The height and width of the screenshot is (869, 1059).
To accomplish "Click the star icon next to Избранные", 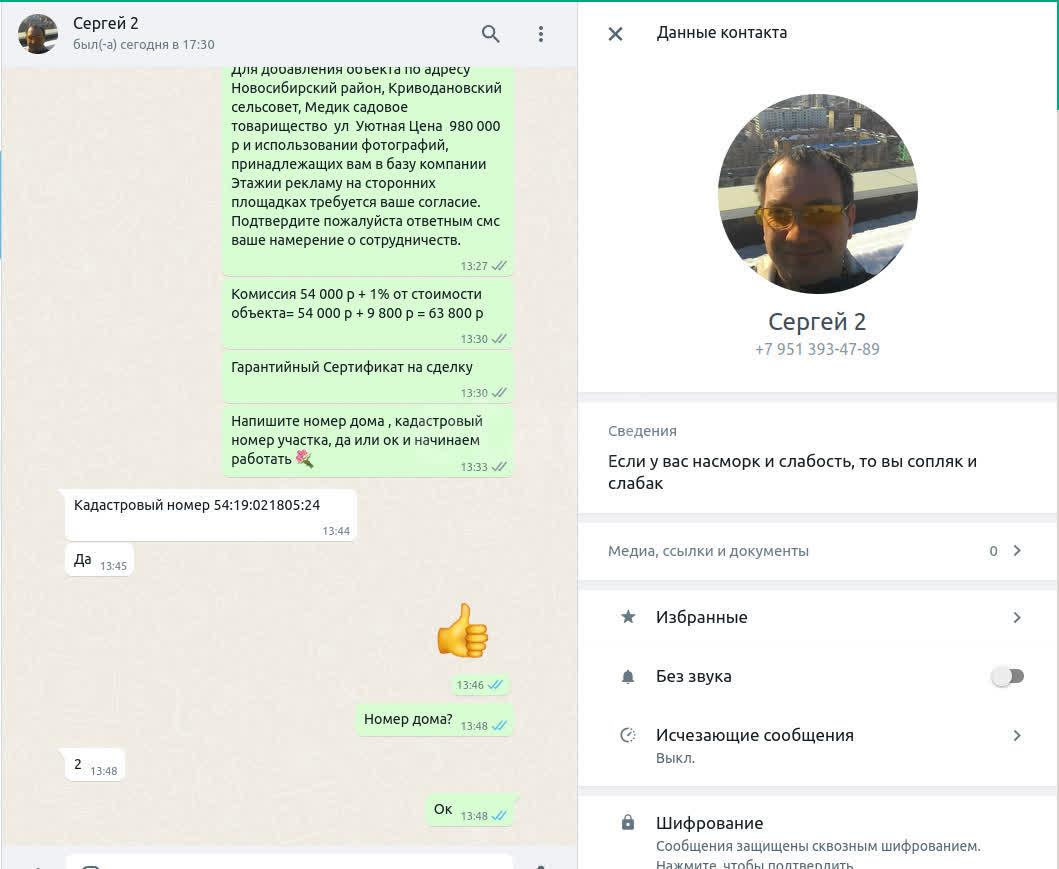I will pos(628,616).
